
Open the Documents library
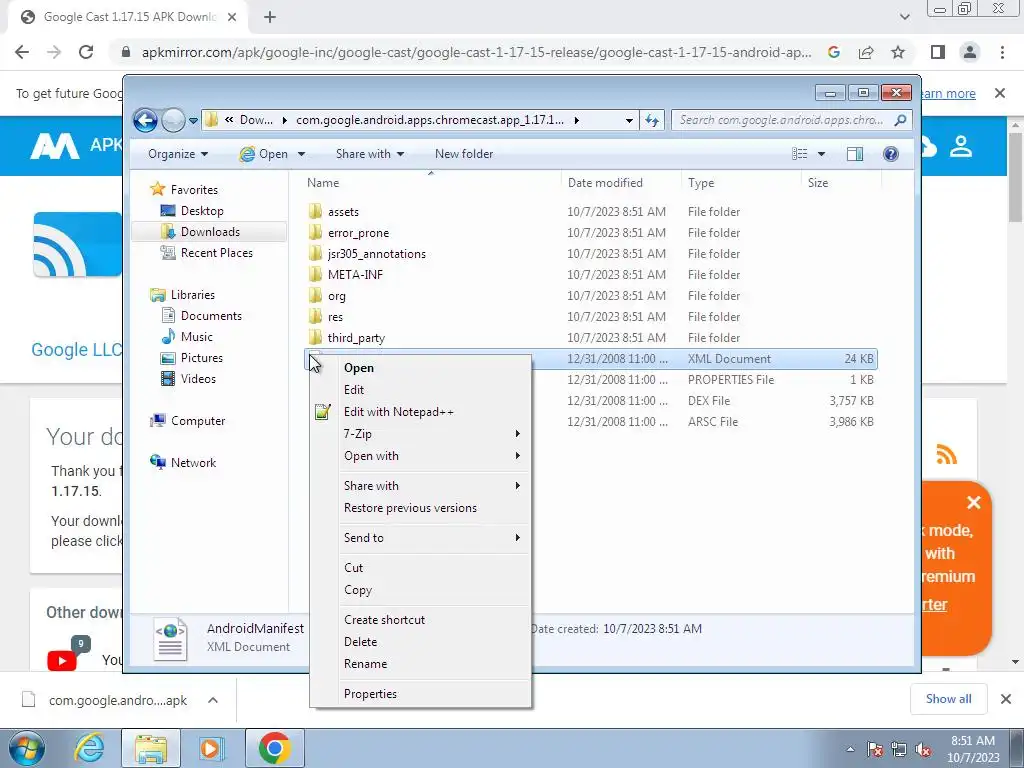pyautogui.click(x=211, y=316)
